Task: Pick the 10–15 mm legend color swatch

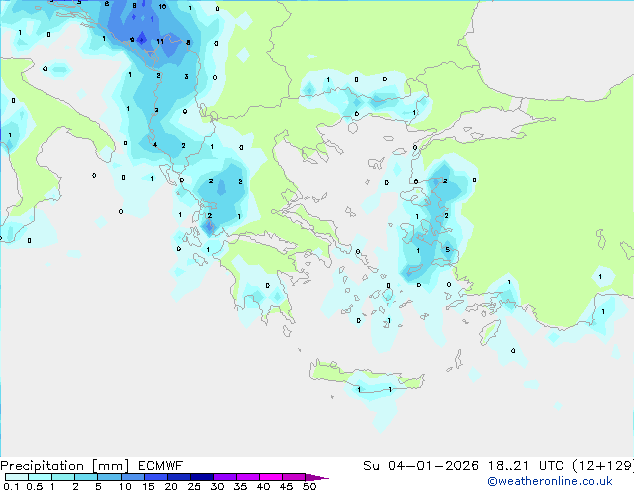Action: coord(132,477)
